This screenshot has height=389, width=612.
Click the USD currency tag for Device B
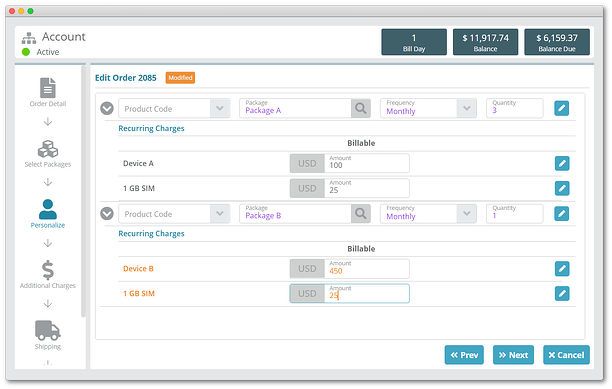click(307, 269)
